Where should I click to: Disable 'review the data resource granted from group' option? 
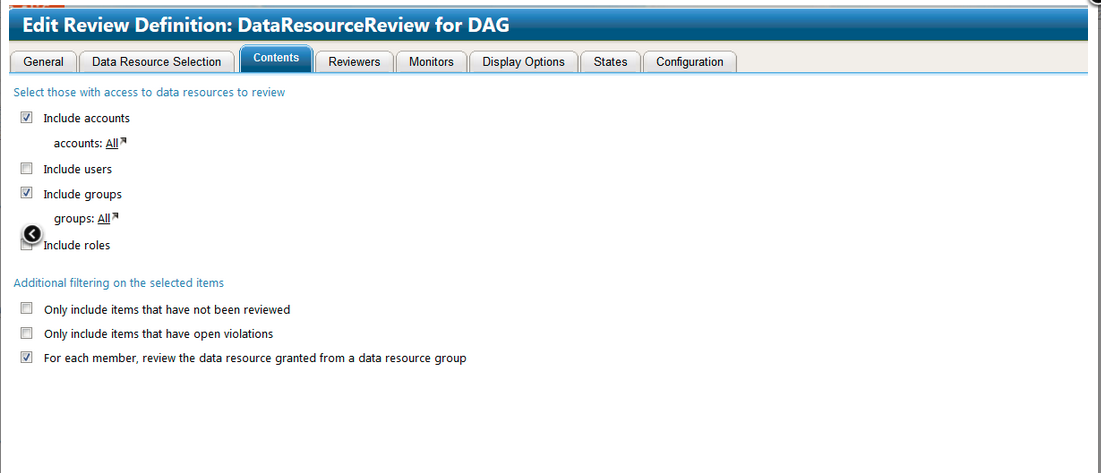coord(27,357)
